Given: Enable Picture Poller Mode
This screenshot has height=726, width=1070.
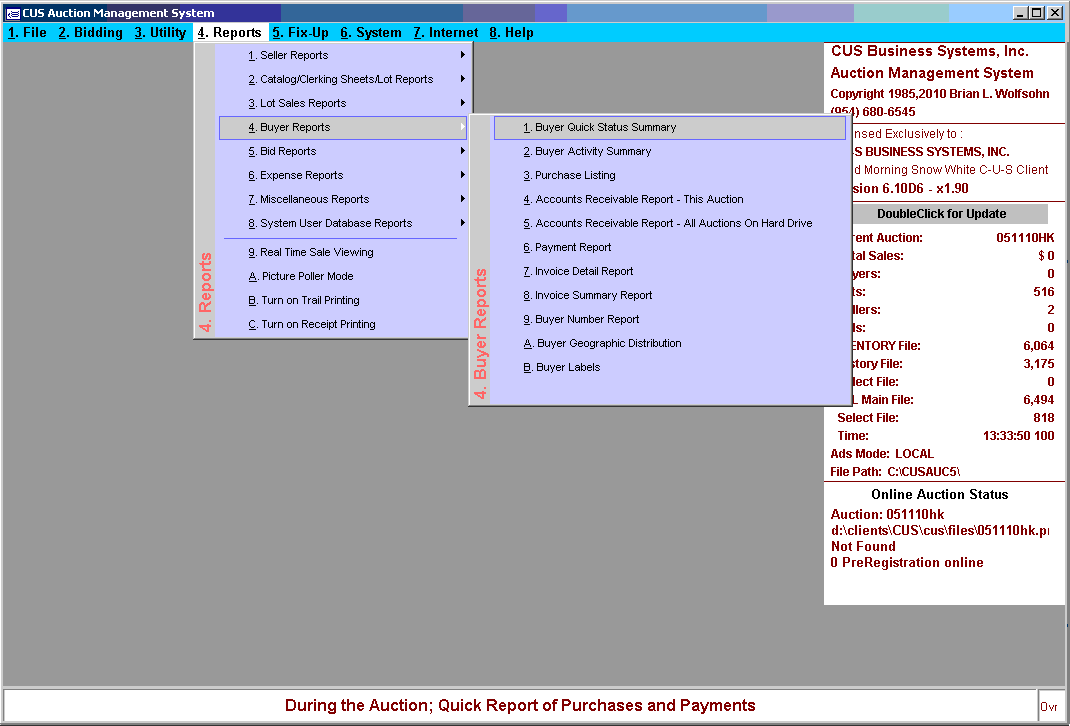Looking at the screenshot, I should point(307,277).
